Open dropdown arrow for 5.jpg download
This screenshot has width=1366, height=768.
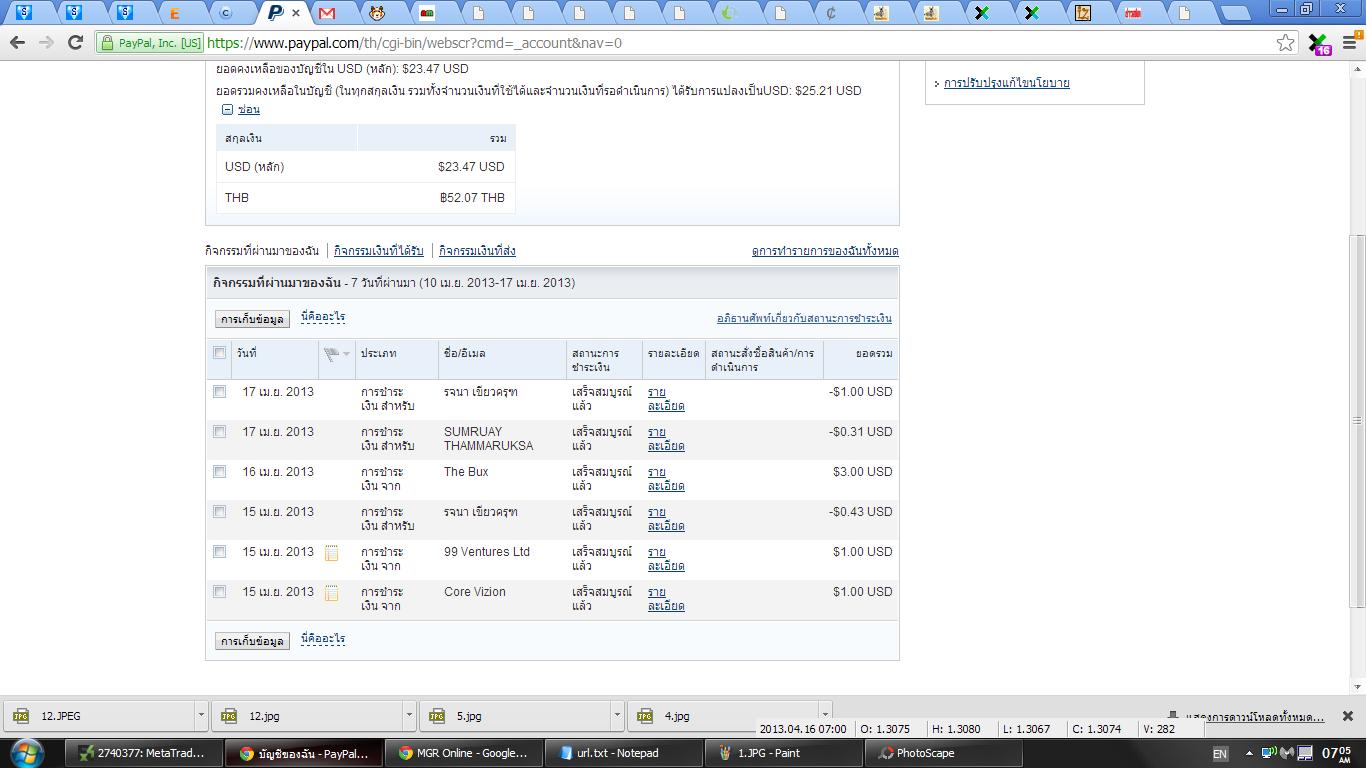pos(617,716)
